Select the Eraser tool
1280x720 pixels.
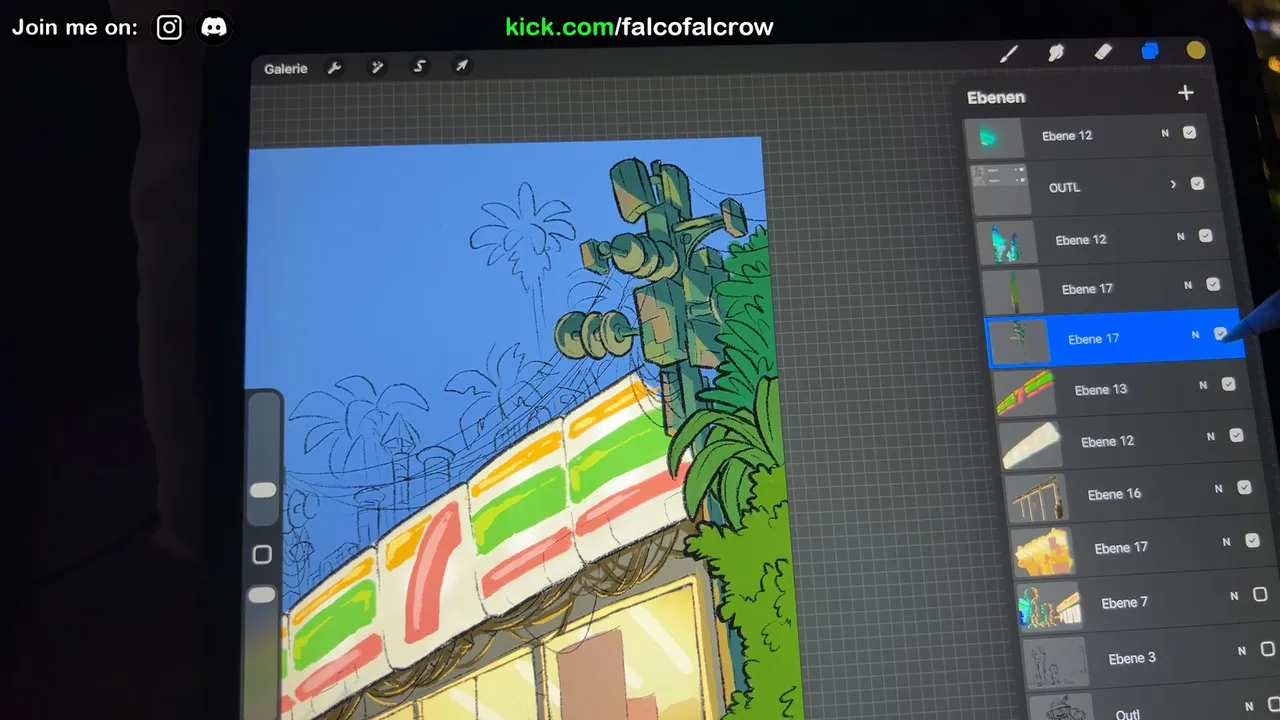click(x=1103, y=52)
